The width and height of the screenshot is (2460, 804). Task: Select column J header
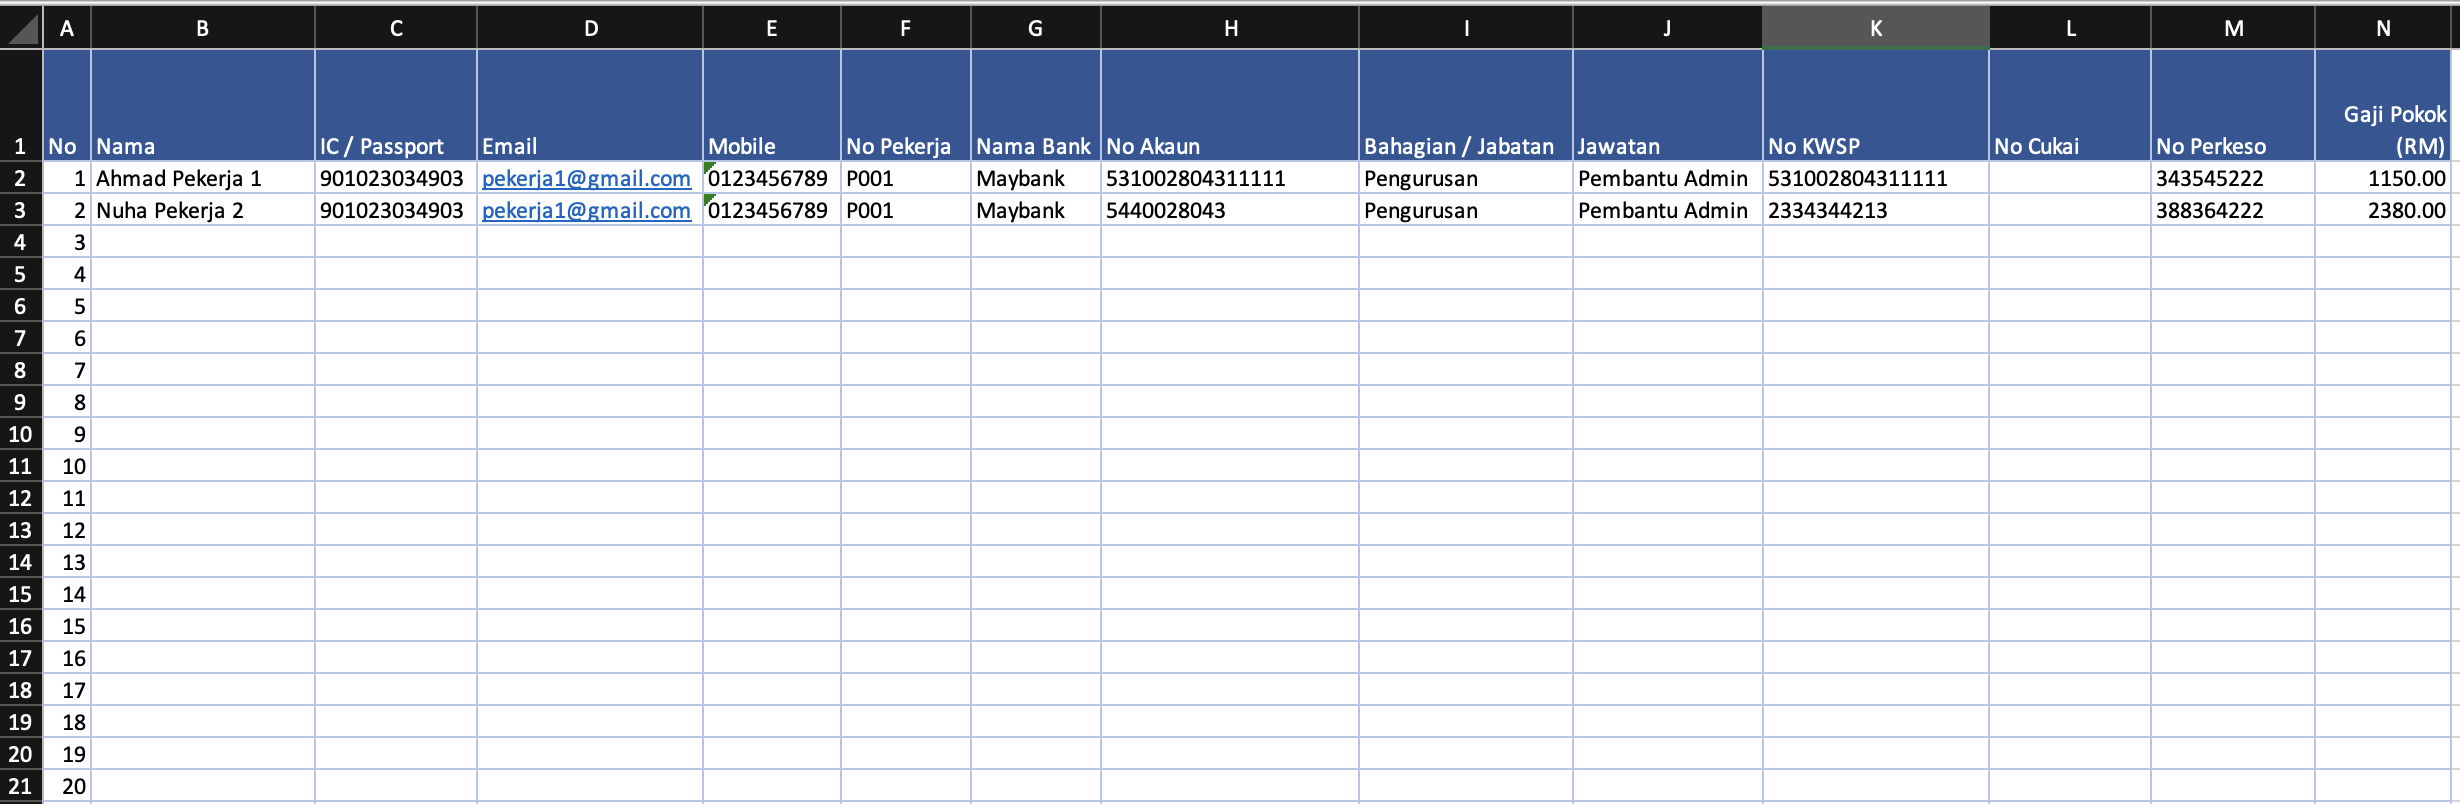click(x=1668, y=28)
